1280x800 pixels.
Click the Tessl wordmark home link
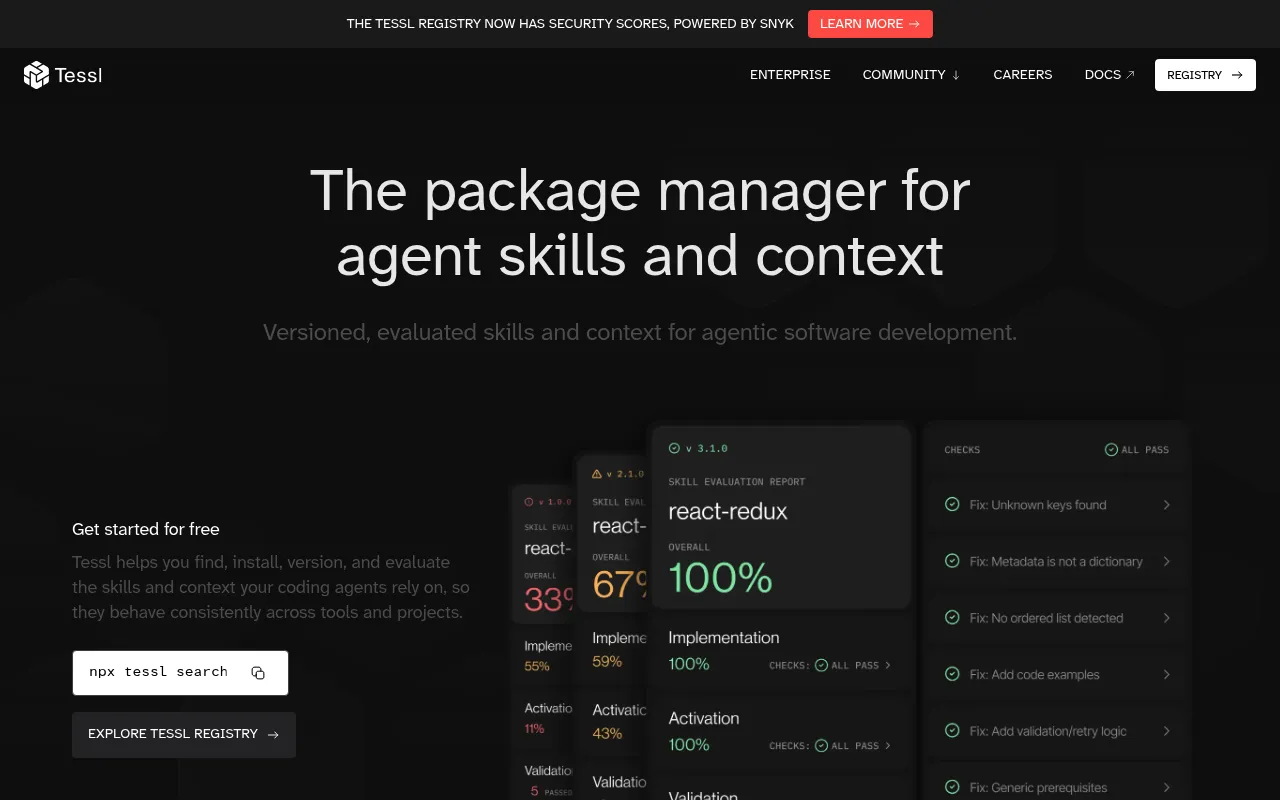[78, 75]
